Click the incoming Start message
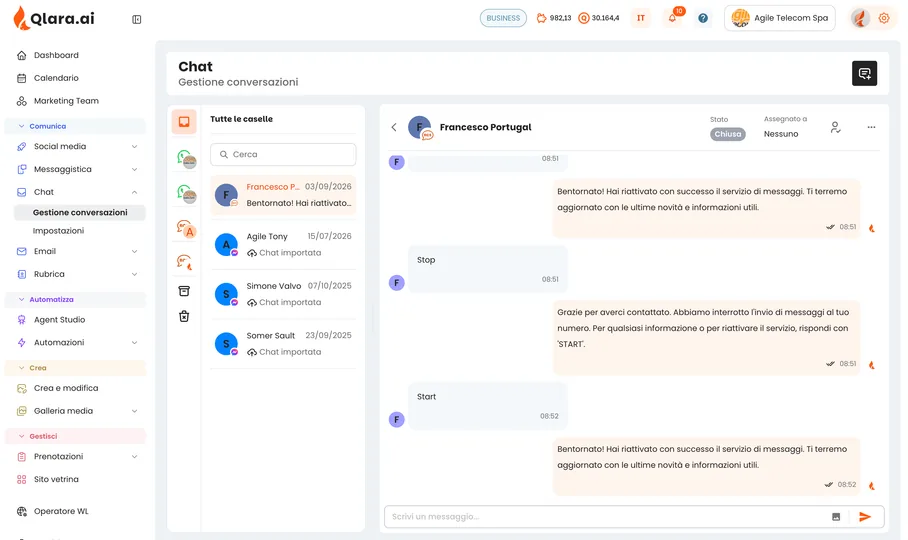 488,406
